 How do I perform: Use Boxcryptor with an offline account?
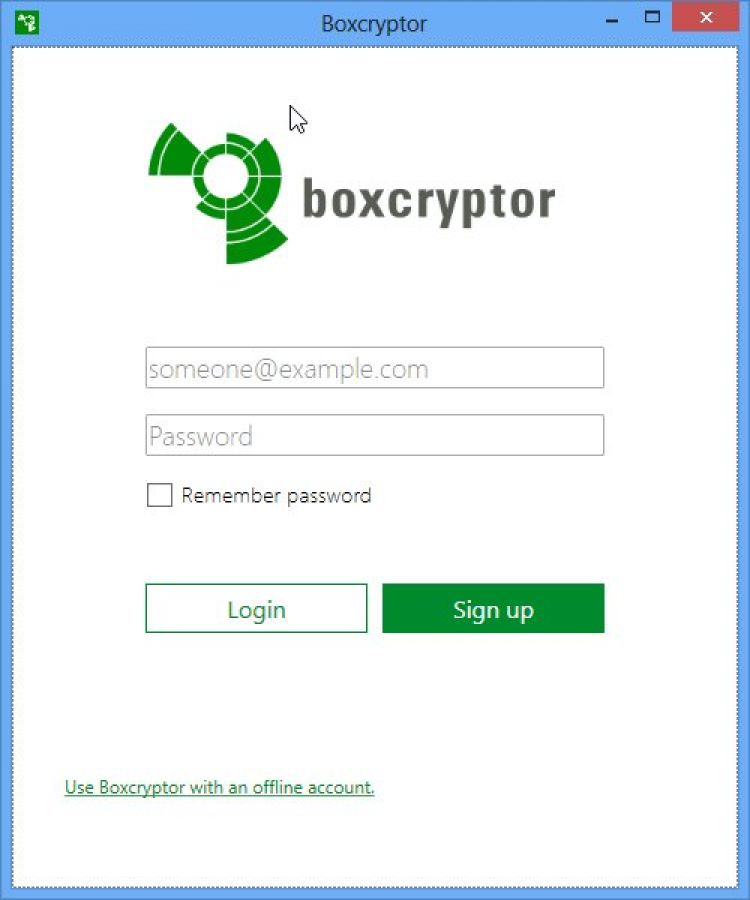tap(219, 787)
